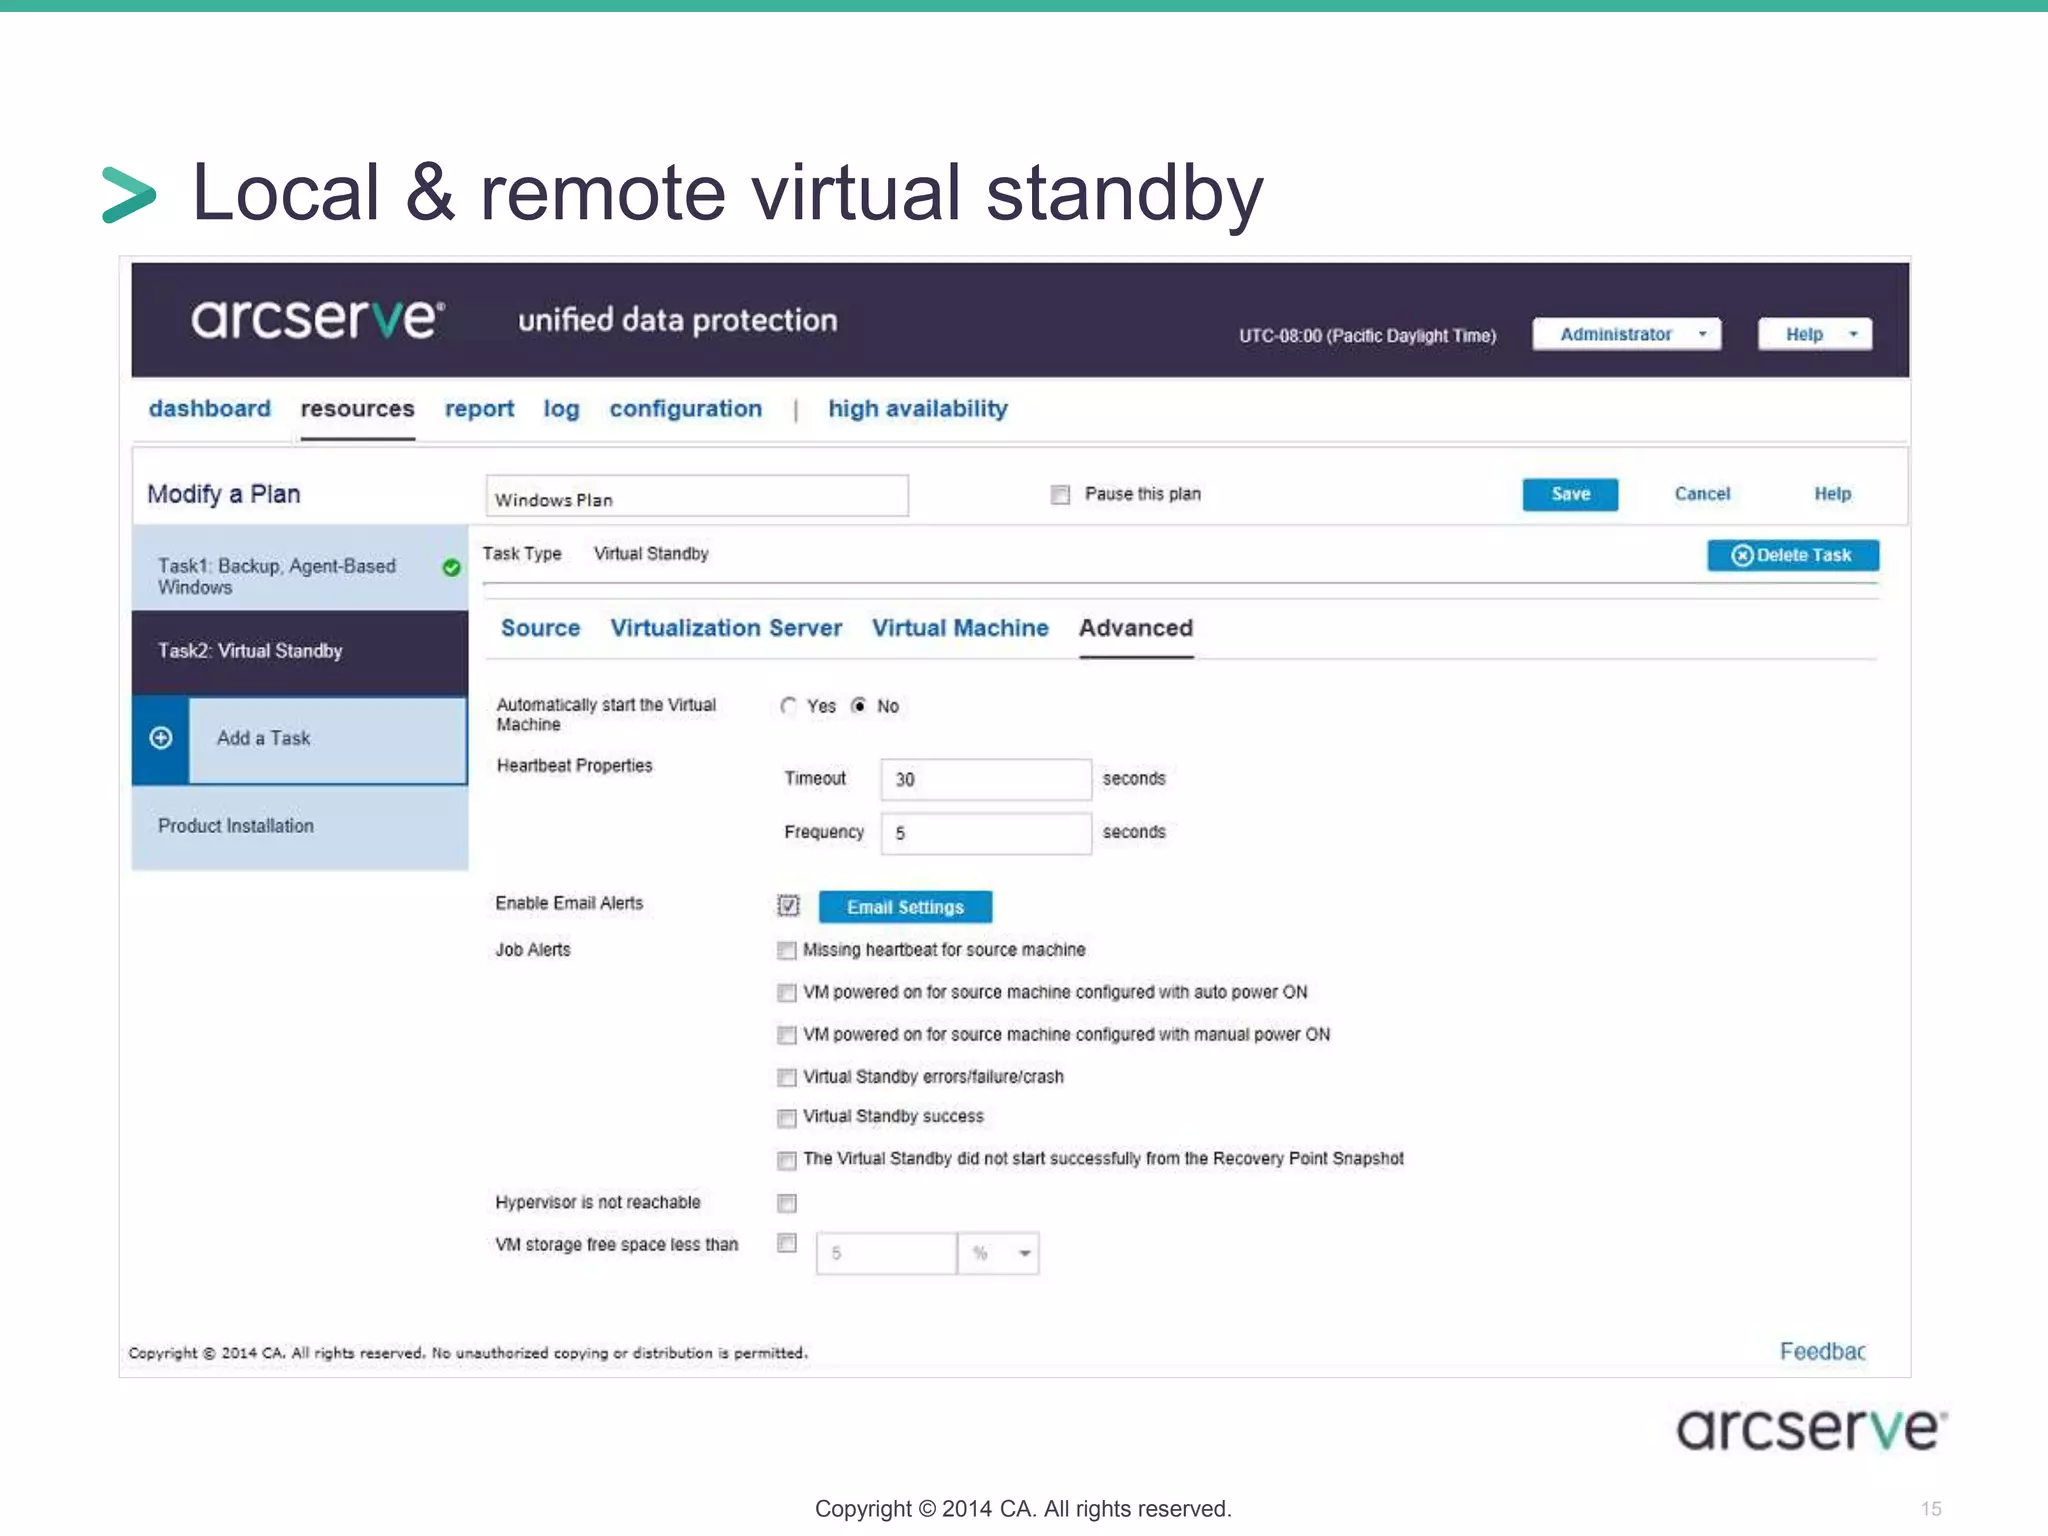The image size is (2048, 1536).
Task: Check VM powered on with manual power ON
Action: 787,1035
